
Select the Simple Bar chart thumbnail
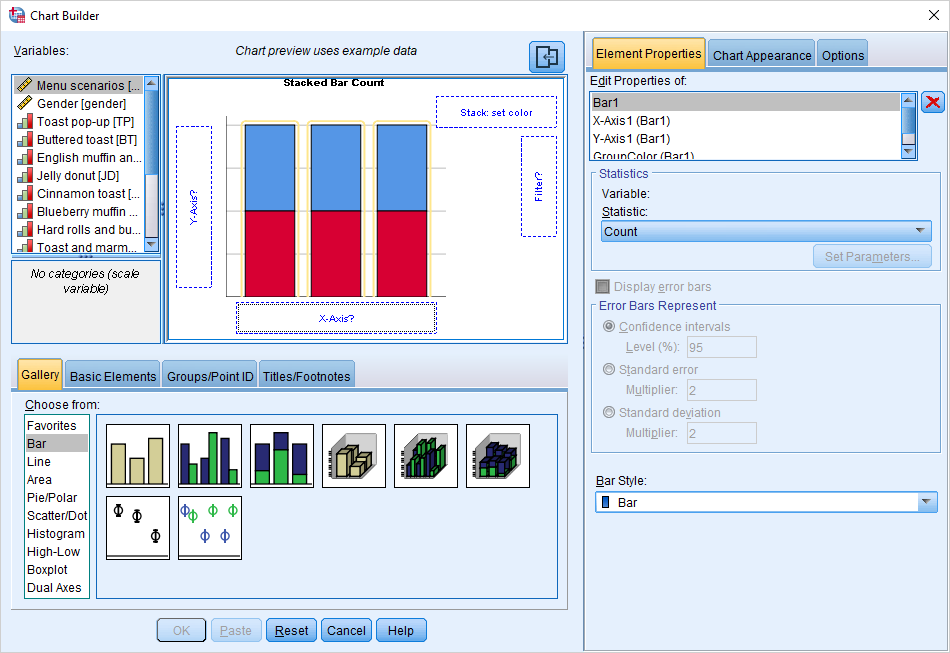click(x=138, y=456)
